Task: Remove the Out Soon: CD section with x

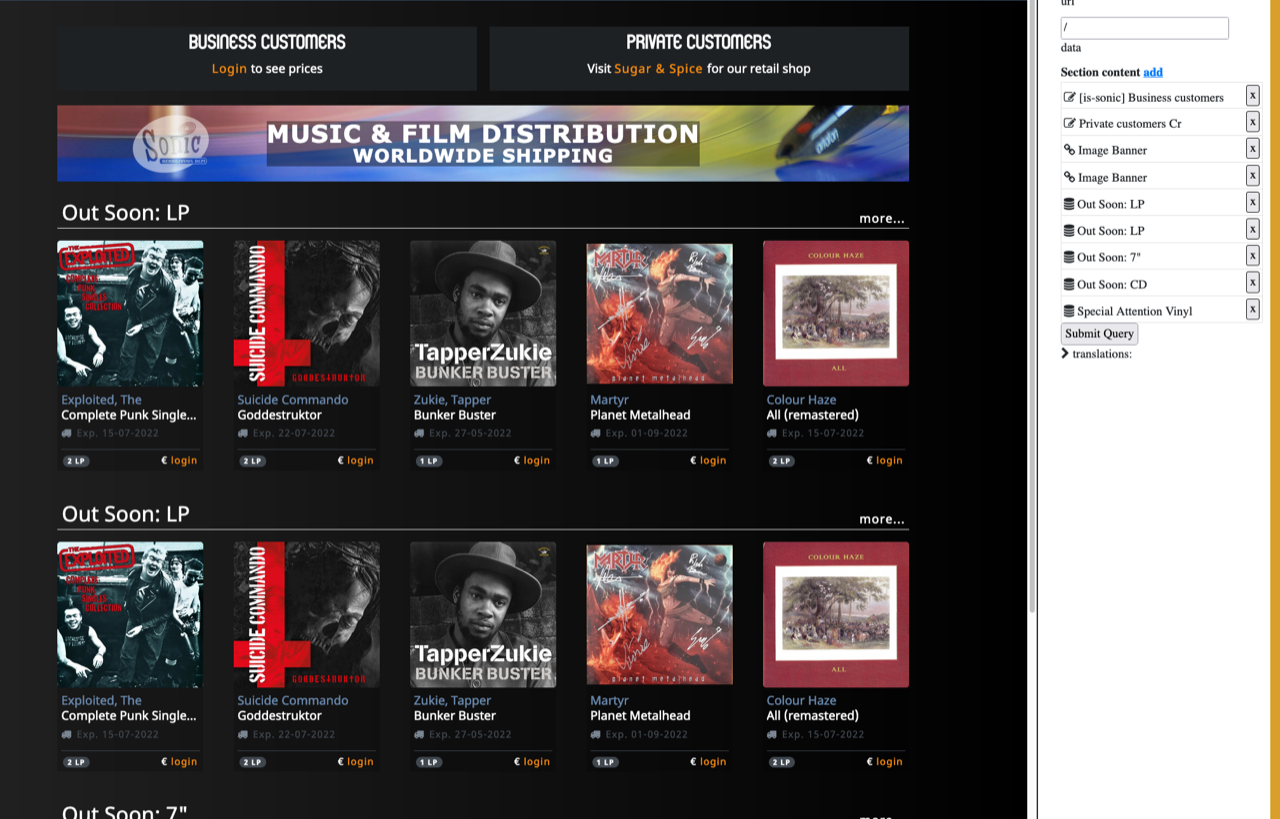Action: (1252, 283)
